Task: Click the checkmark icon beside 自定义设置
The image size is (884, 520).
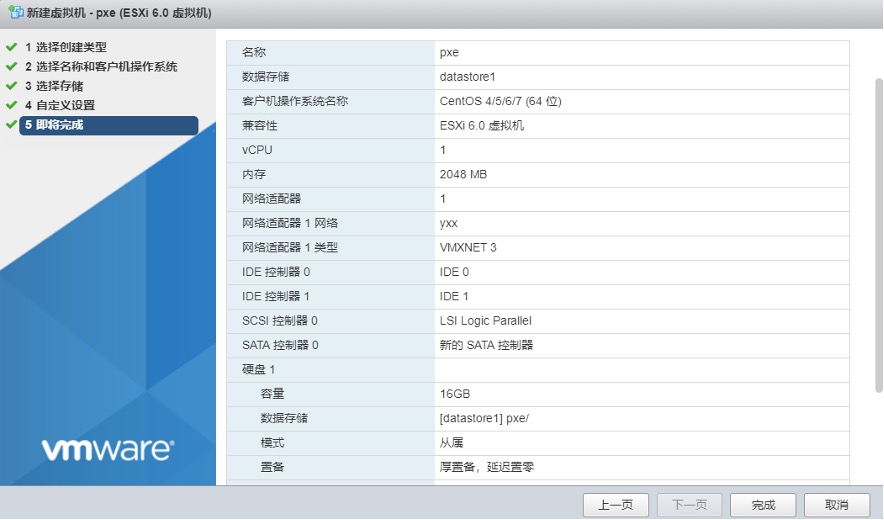Action: click(x=11, y=105)
